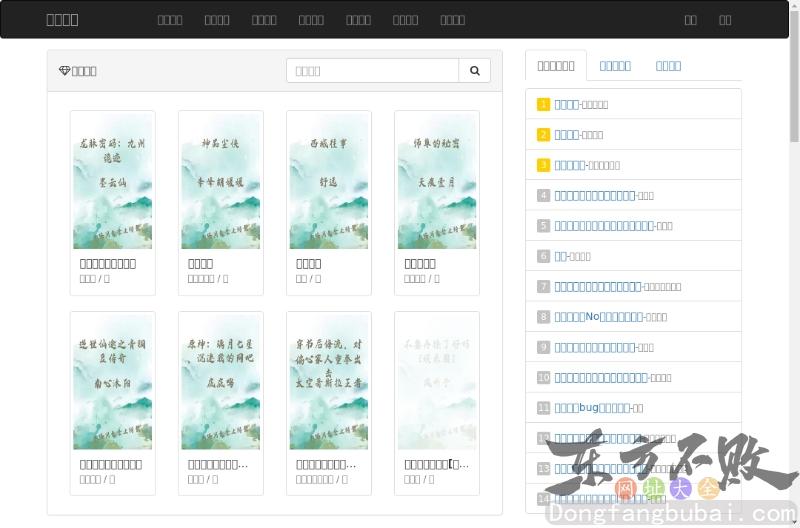Click the rightmost link in top navbar
This screenshot has width=800, height=528.
(725, 19)
